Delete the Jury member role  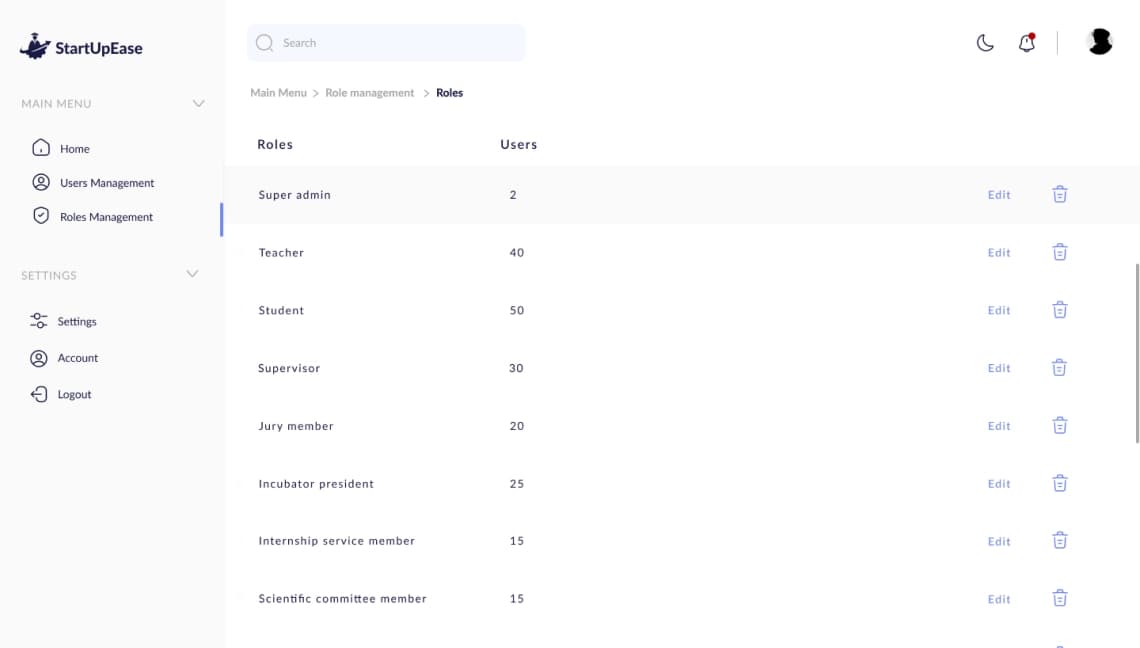(x=1060, y=425)
